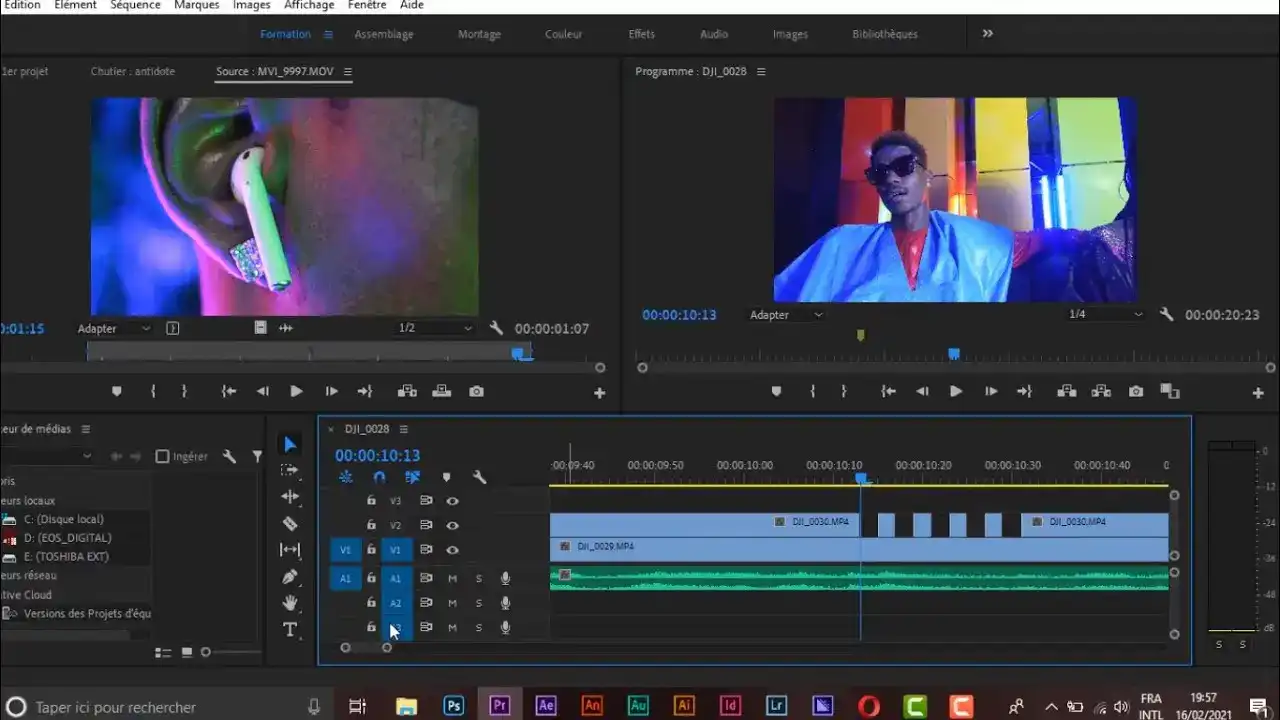Screen dimensions: 1280x720
Task: Select the Razor tool
Action: 290,523
